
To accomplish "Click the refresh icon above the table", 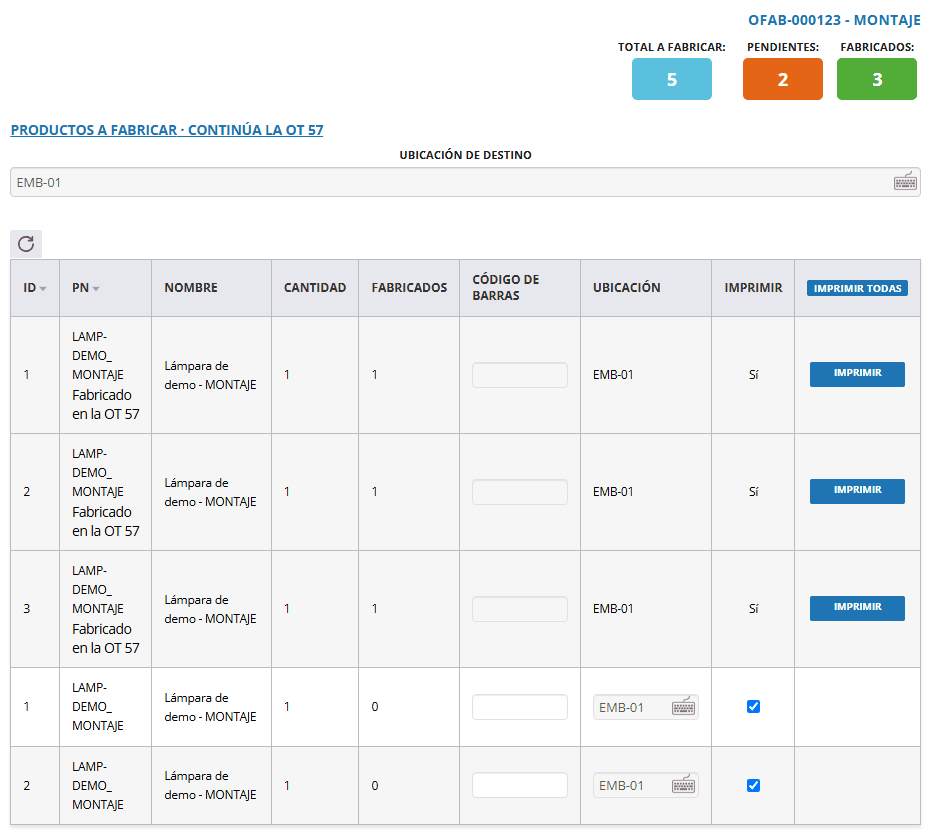I will pos(26,243).
